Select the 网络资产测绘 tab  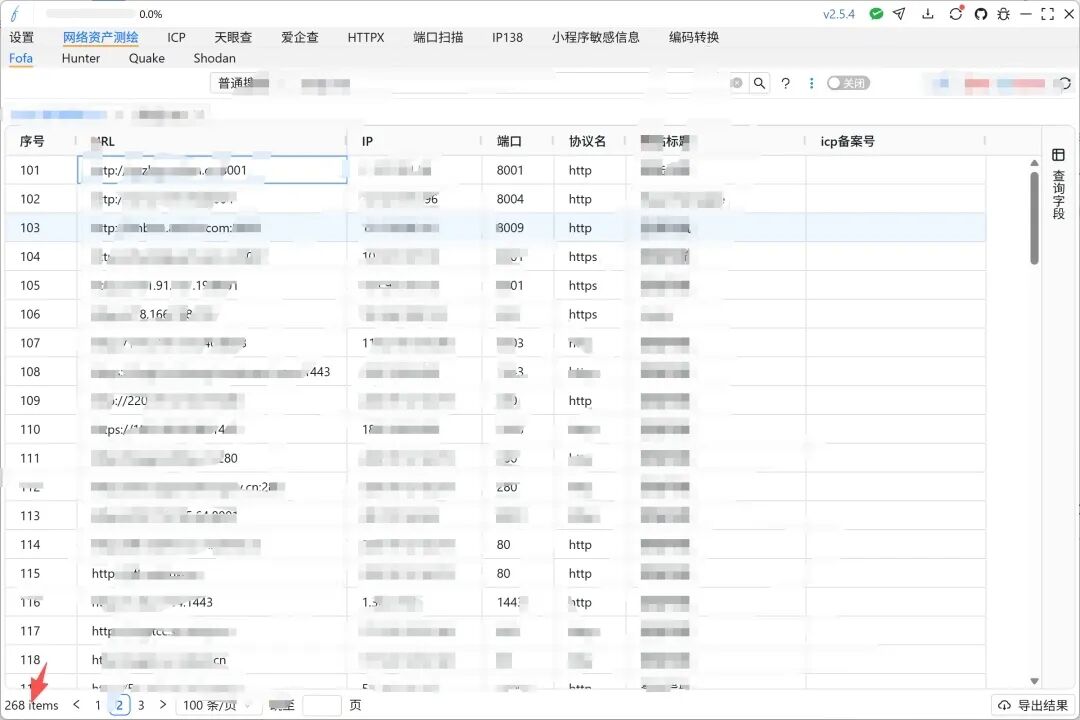[x=101, y=37]
